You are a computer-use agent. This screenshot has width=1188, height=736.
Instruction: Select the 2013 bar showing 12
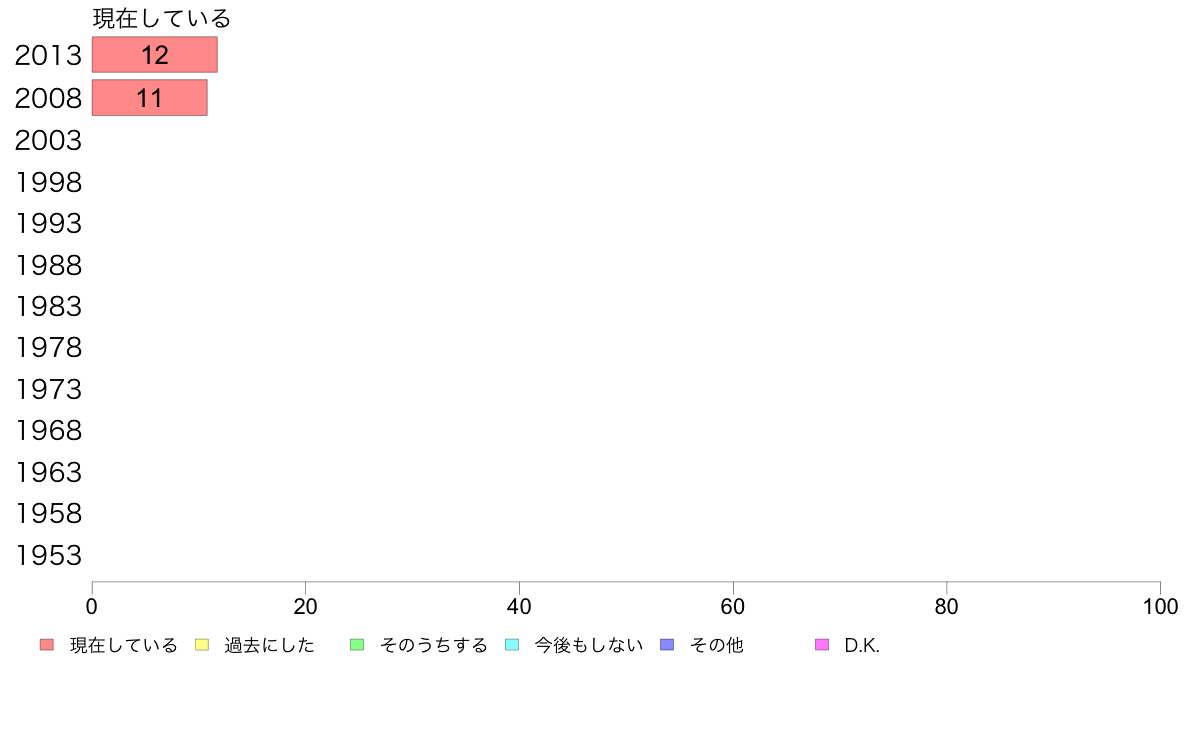click(x=155, y=55)
